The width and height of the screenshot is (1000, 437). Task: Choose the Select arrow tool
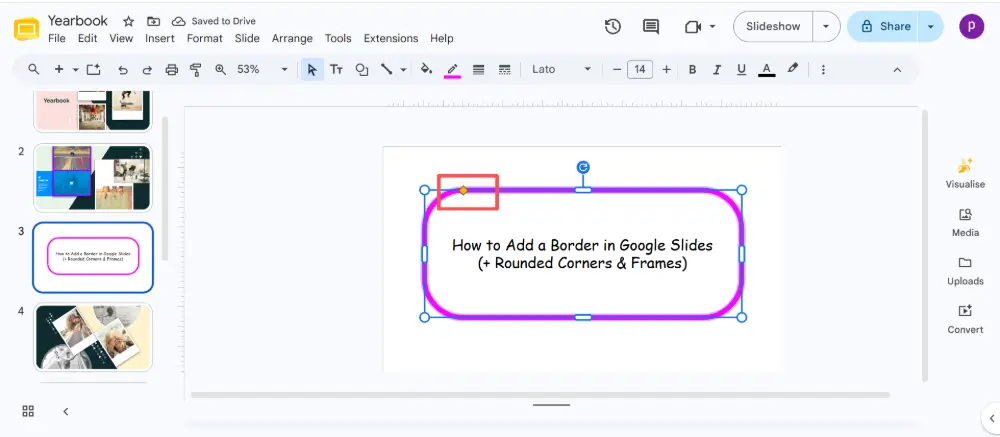(x=312, y=70)
